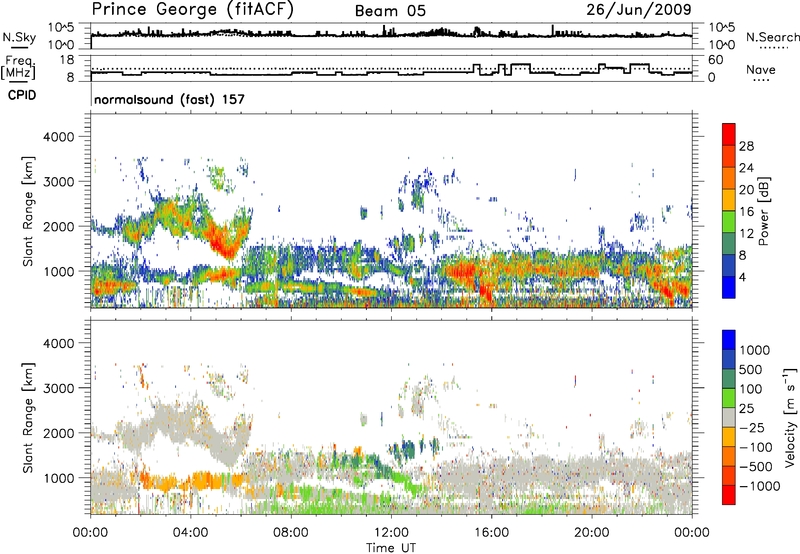Click the blue bottom of power colorbar

pyautogui.click(x=729, y=287)
